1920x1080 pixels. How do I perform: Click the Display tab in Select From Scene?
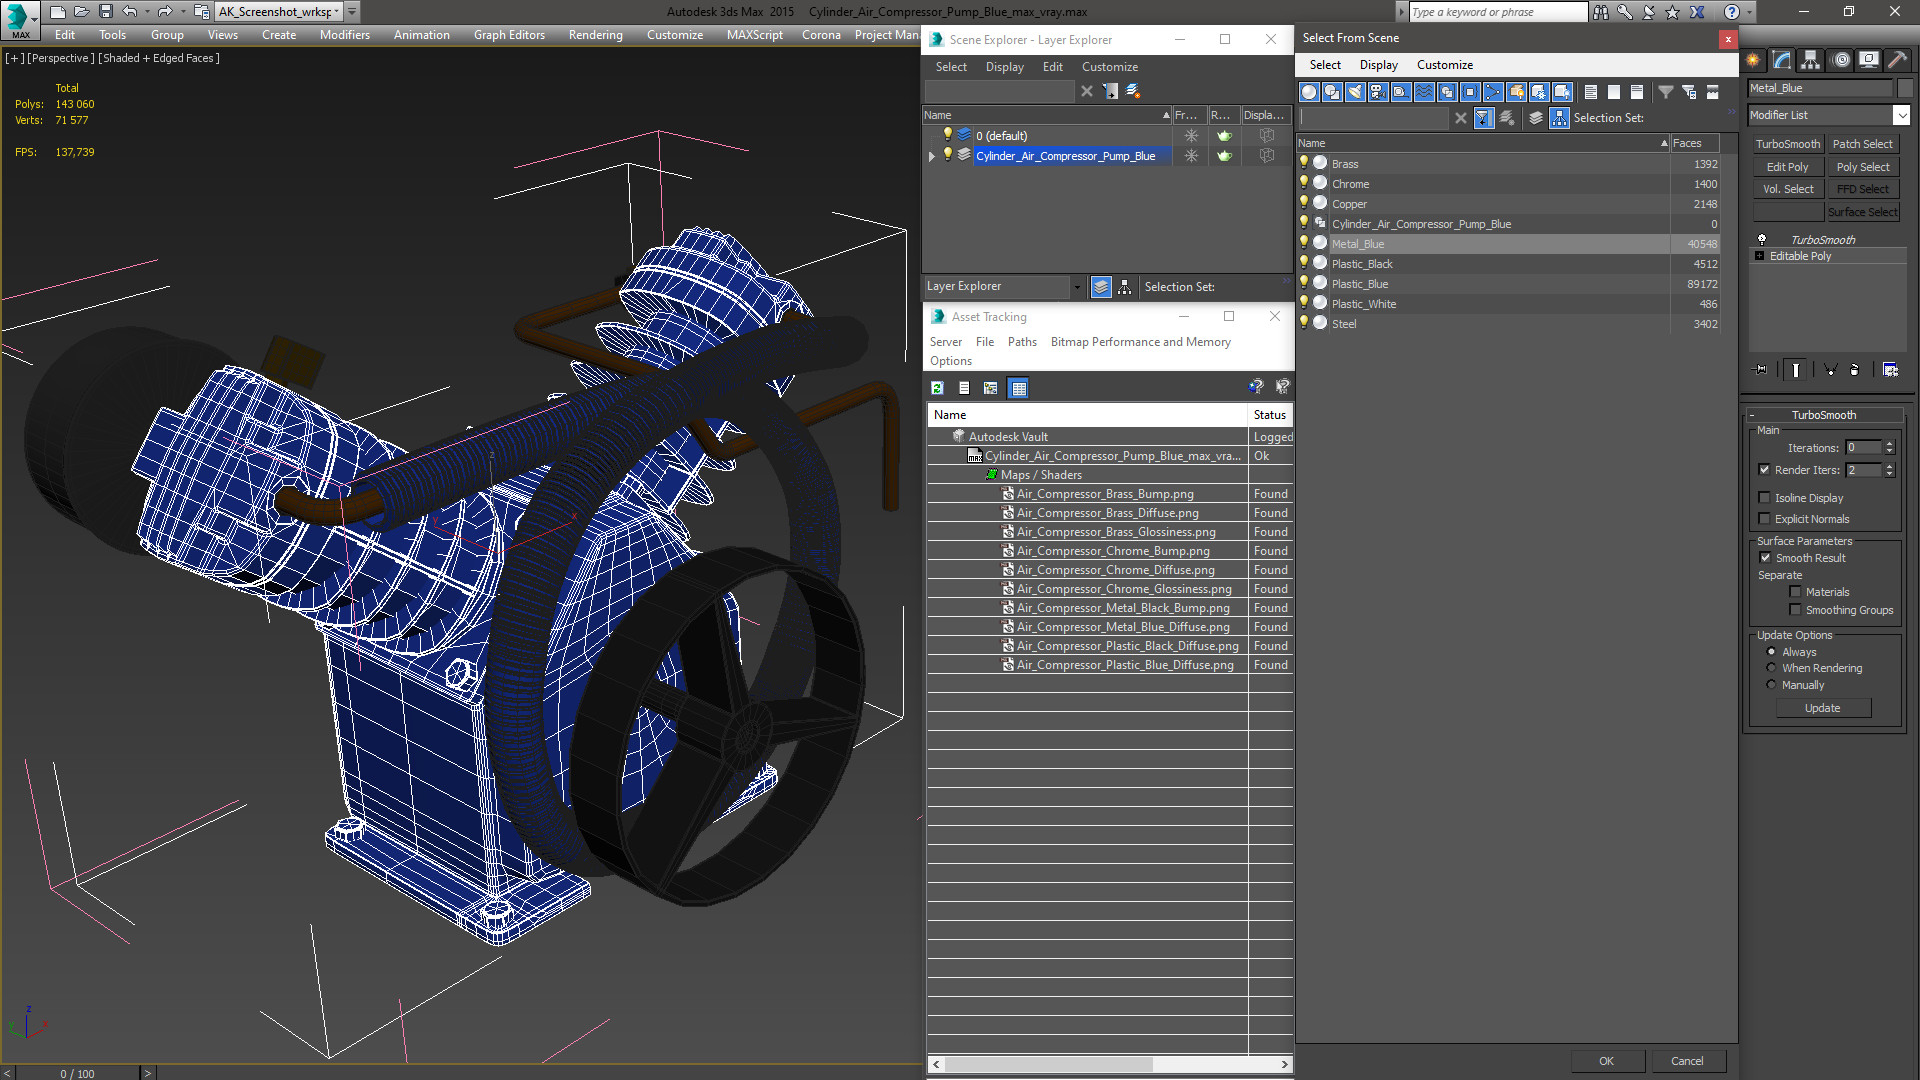coord(1377,63)
